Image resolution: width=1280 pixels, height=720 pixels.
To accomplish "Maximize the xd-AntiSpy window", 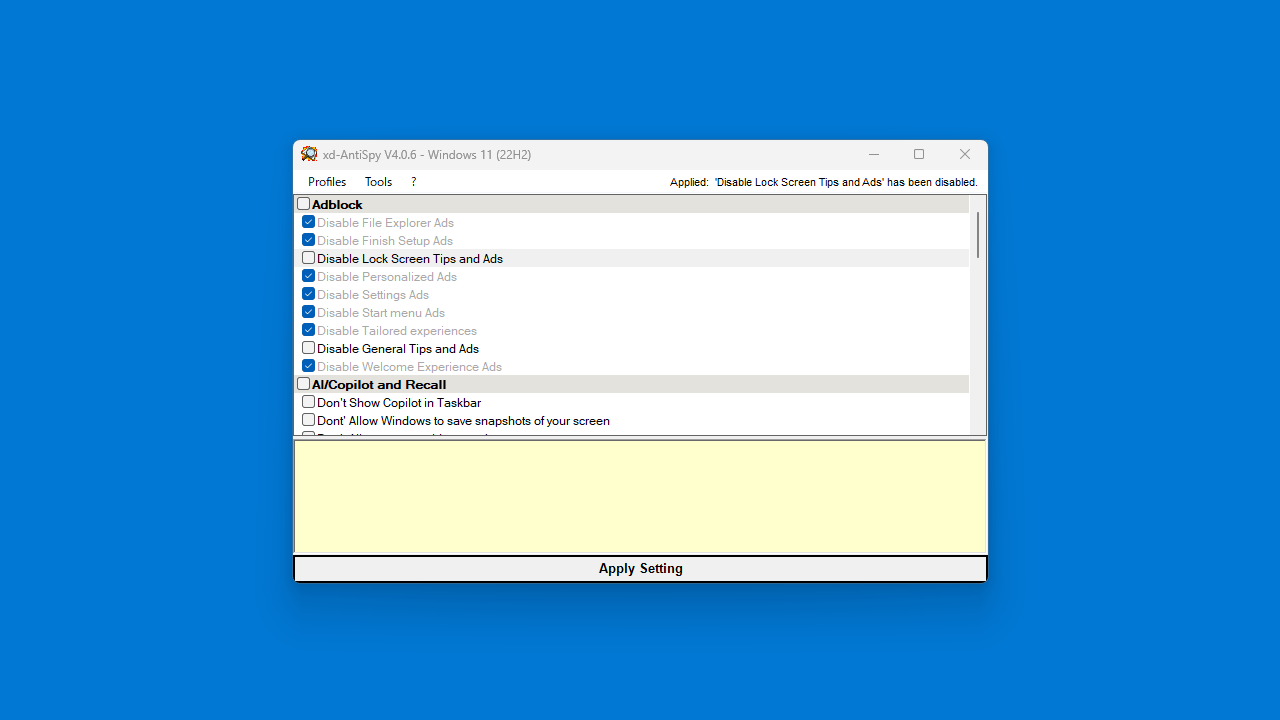I will coord(919,154).
